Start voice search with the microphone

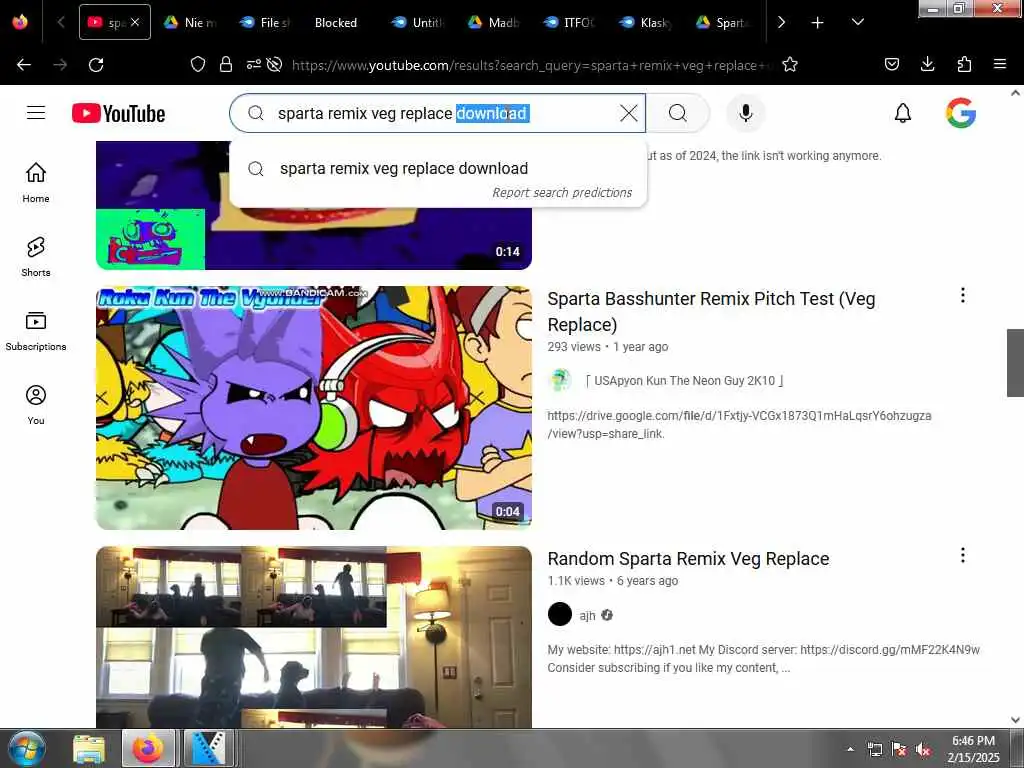point(745,113)
